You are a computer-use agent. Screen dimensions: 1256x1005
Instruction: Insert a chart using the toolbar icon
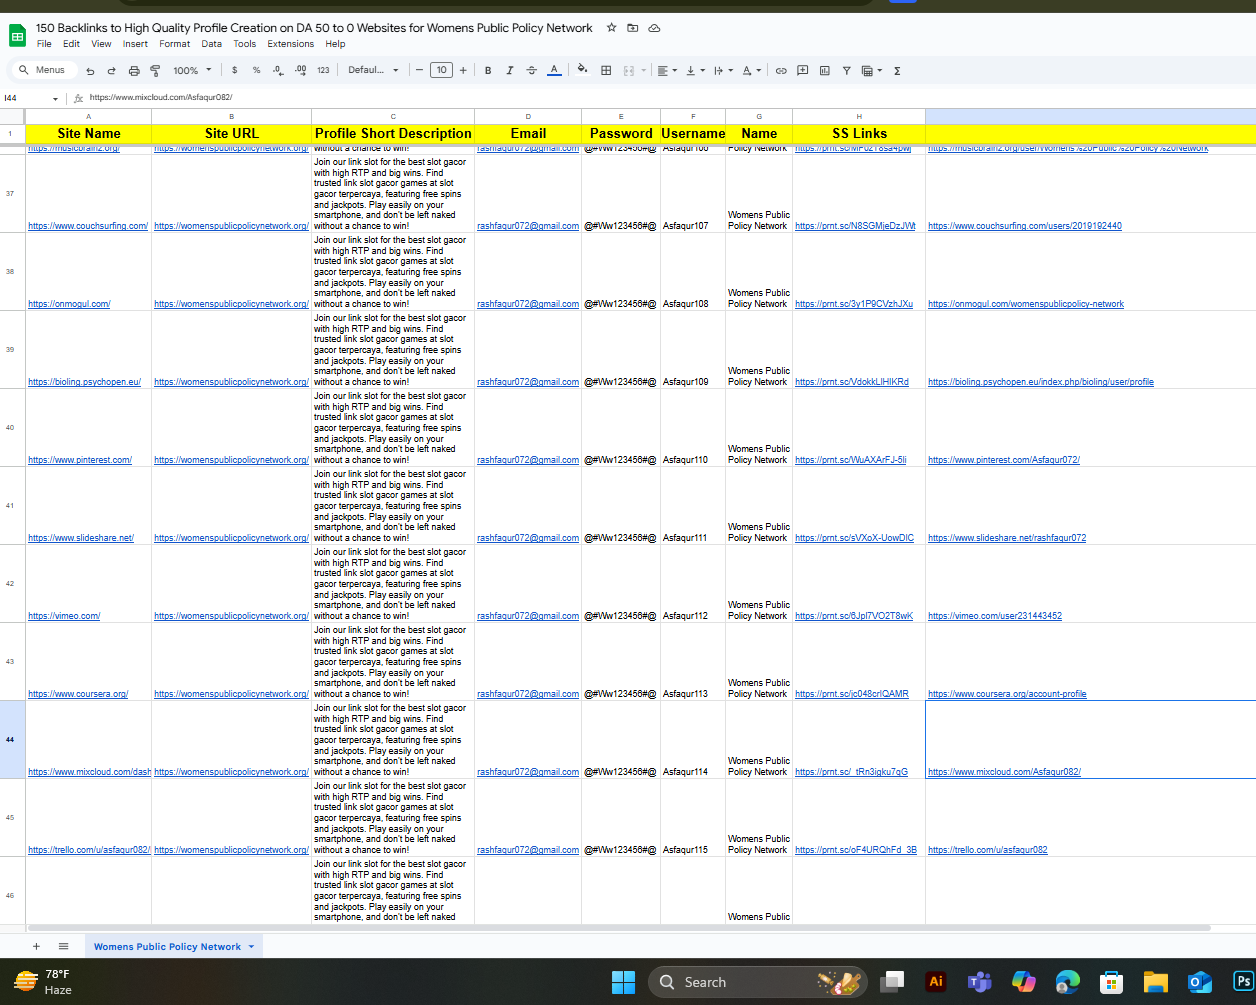[x=824, y=70]
